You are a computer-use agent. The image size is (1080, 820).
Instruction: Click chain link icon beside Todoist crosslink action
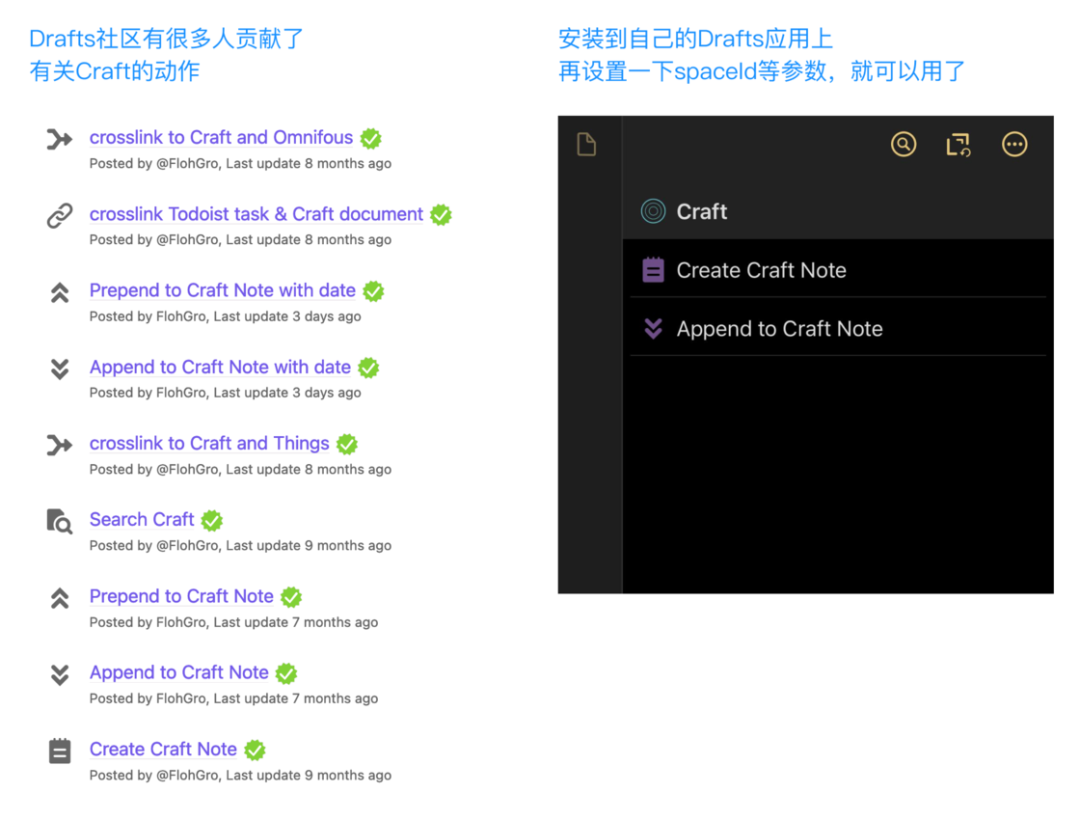click(59, 215)
